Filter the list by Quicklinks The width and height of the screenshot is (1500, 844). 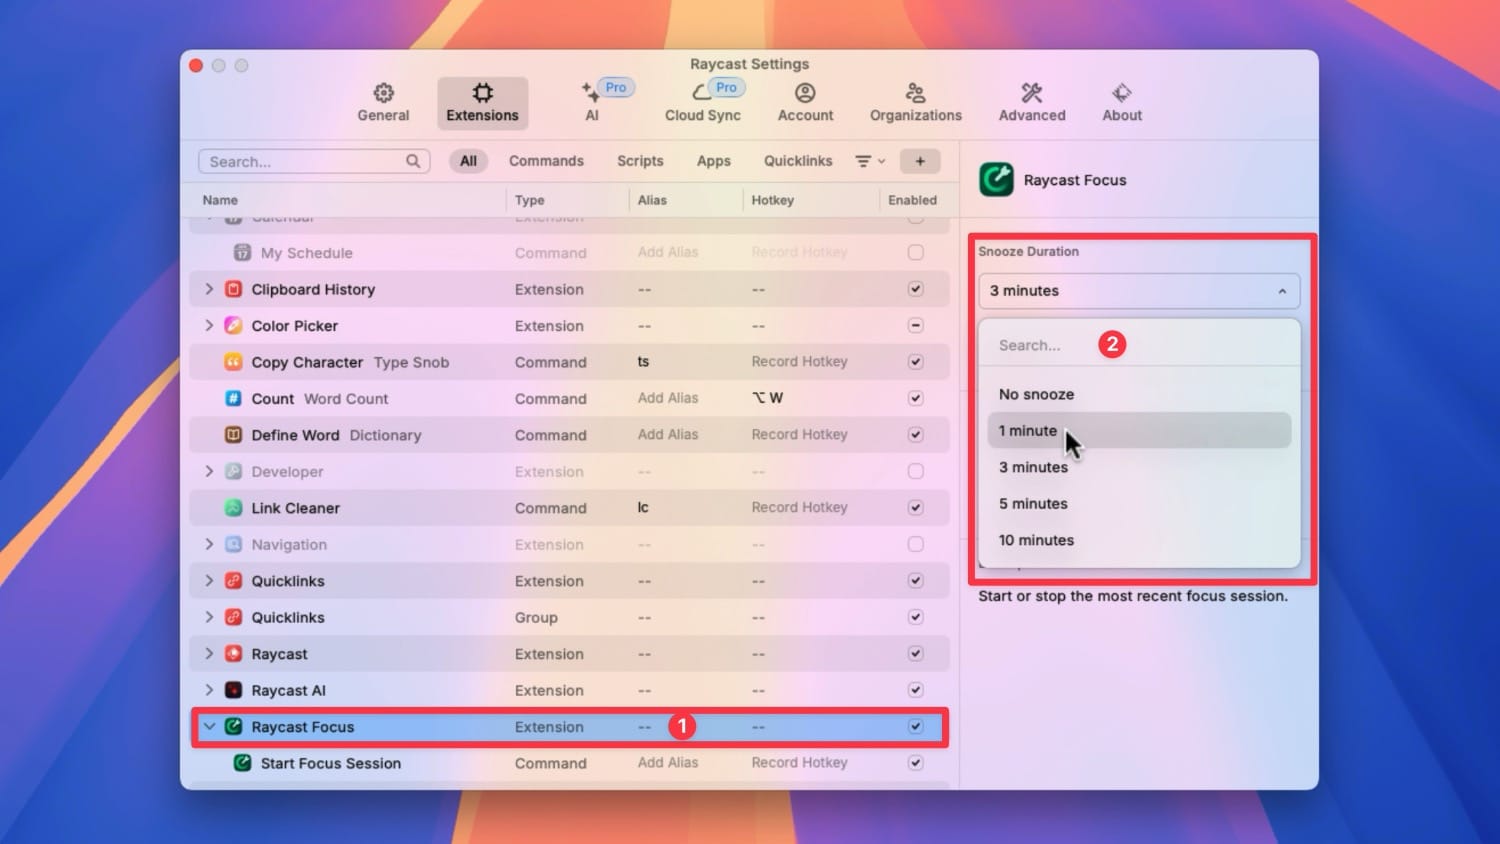(x=798, y=161)
